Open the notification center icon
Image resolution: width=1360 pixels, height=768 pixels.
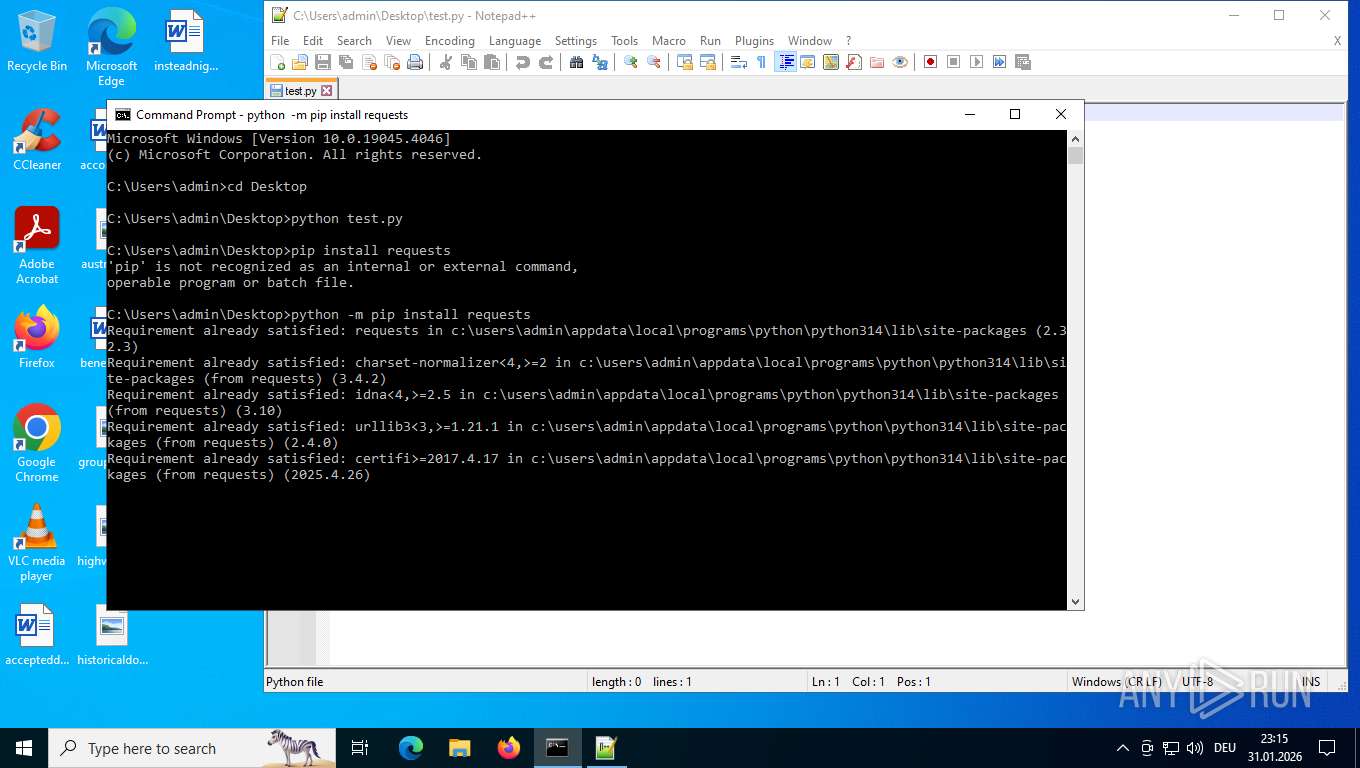(1327, 748)
